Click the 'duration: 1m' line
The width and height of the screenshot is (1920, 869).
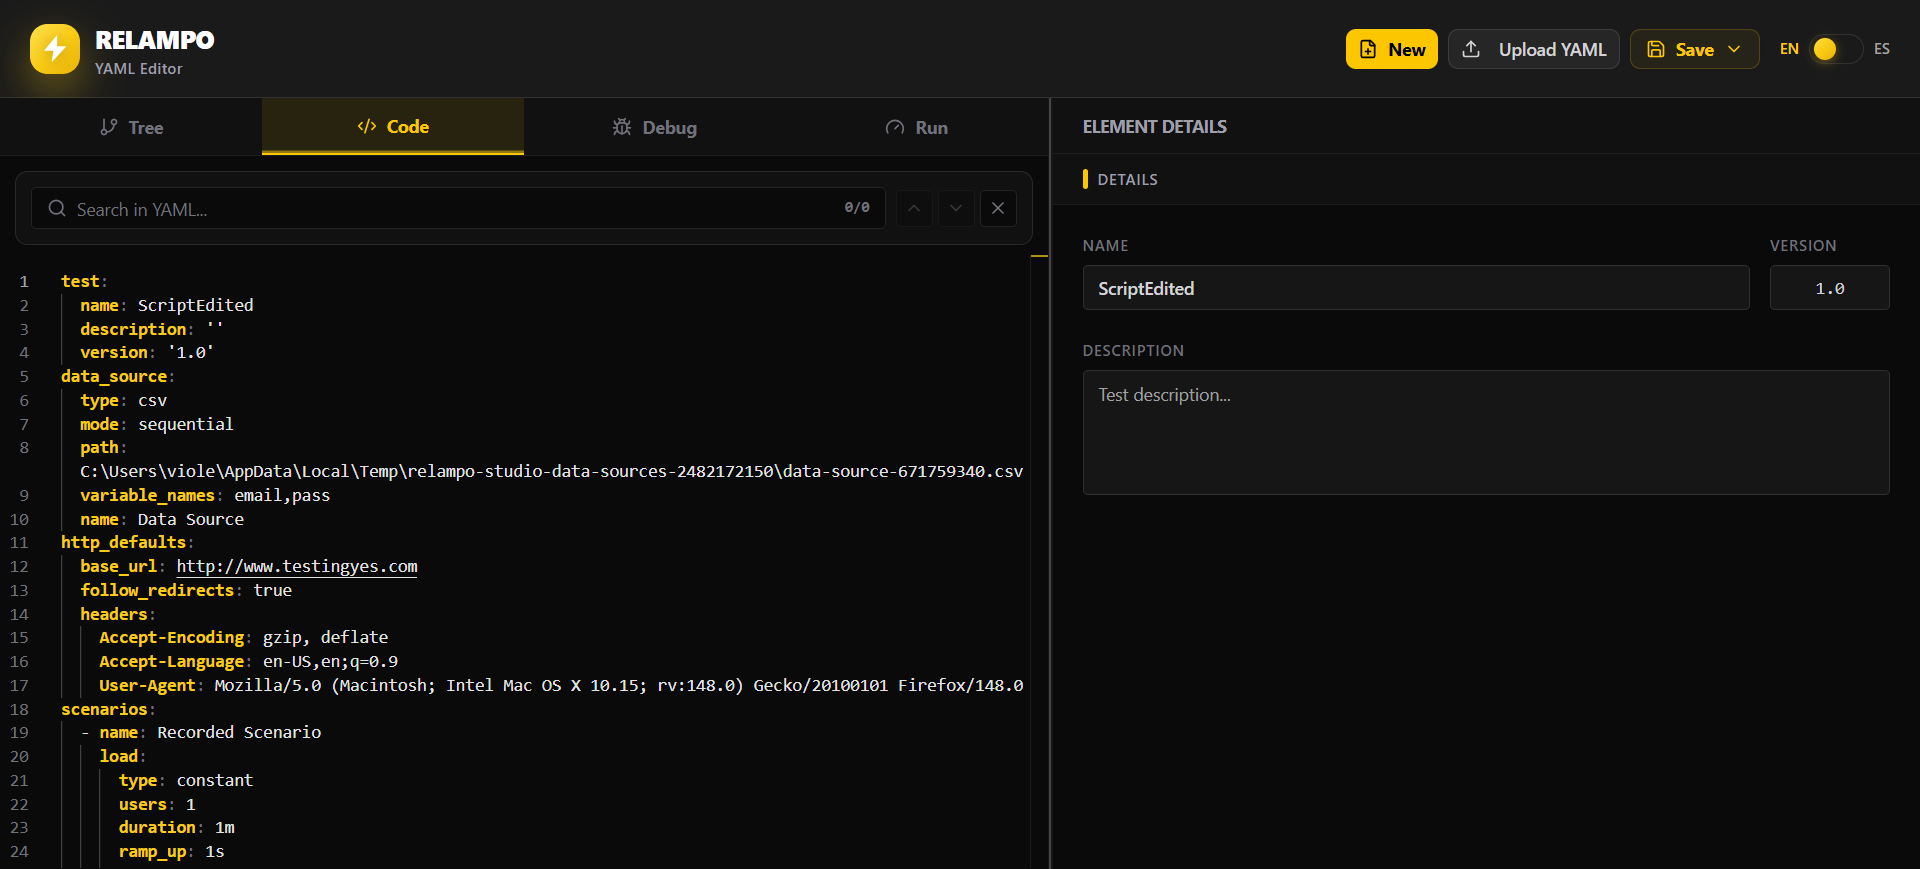[x=177, y=827]
